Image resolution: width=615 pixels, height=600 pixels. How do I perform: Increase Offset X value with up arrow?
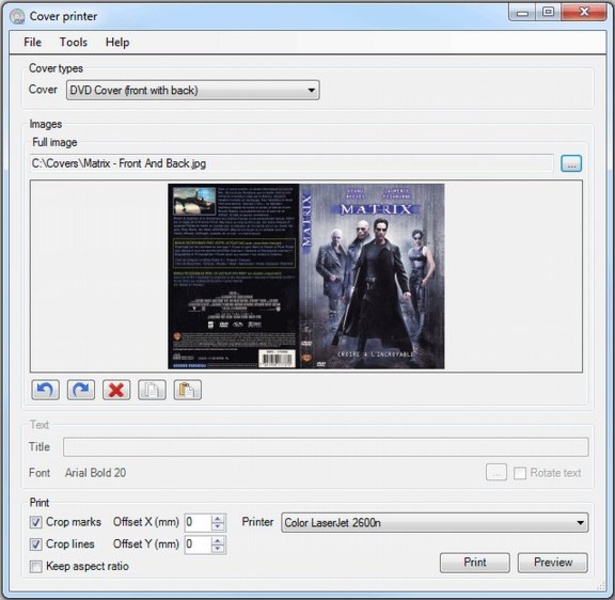tap(219, 518)
